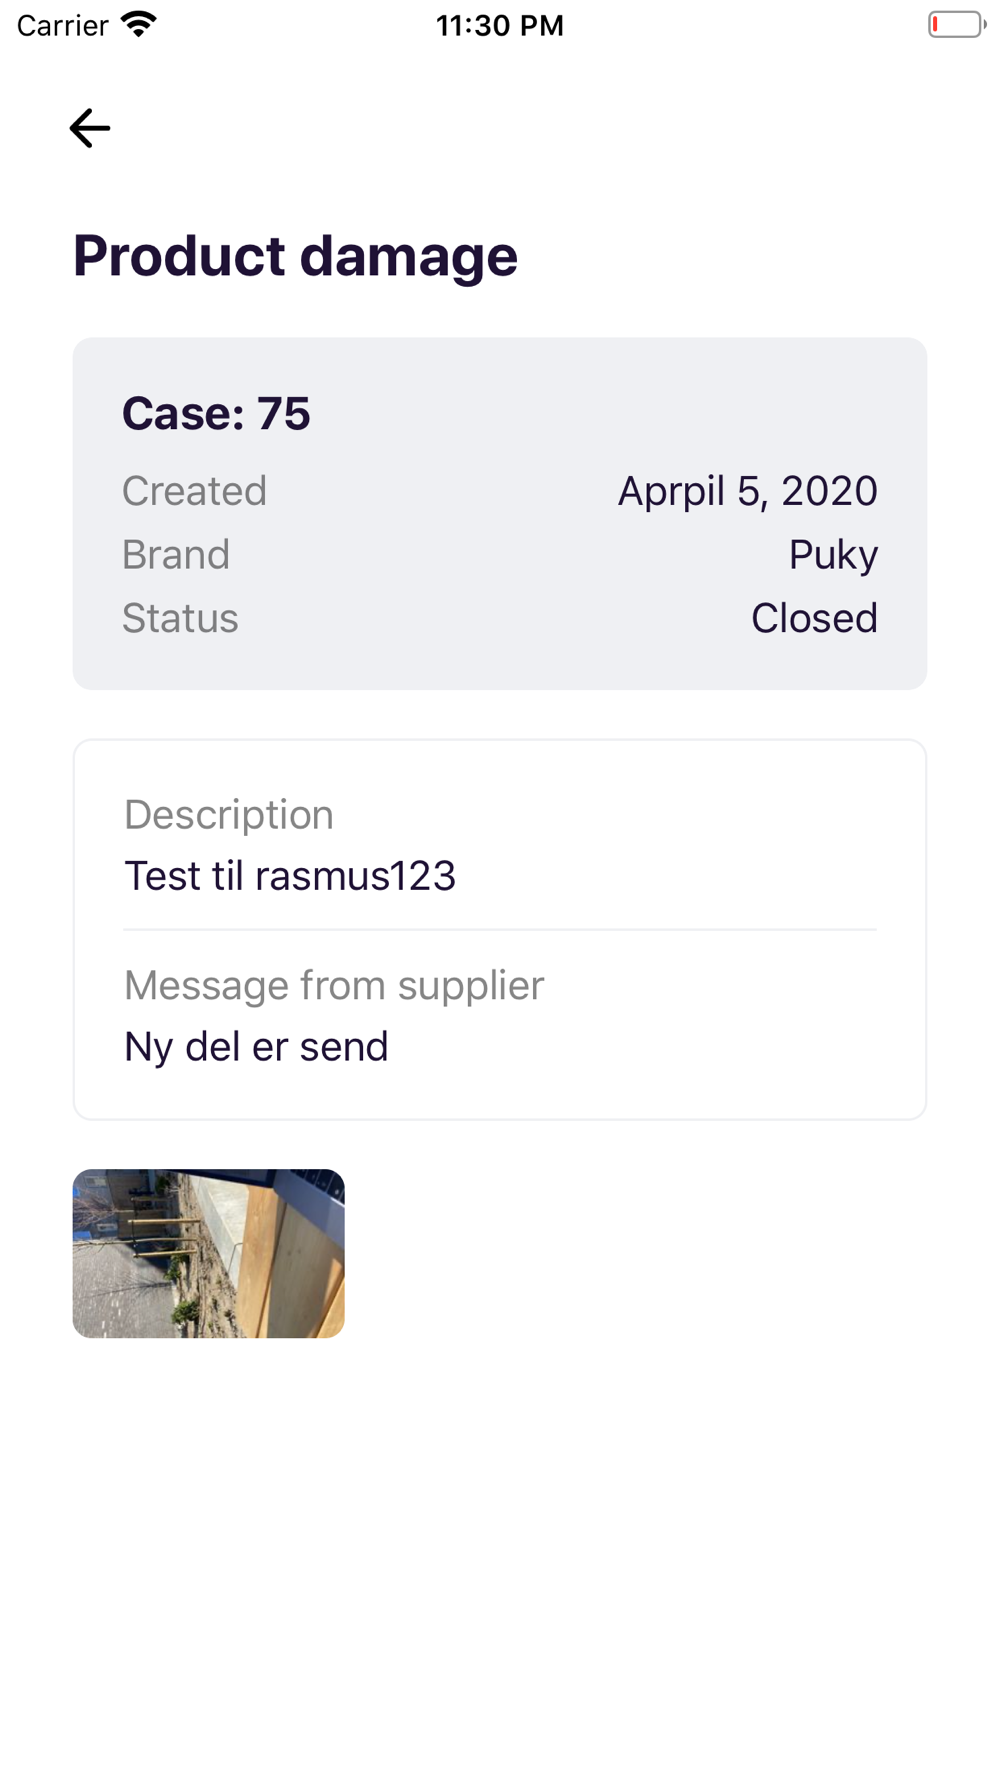Tap the Description label

tap(229, 815)
